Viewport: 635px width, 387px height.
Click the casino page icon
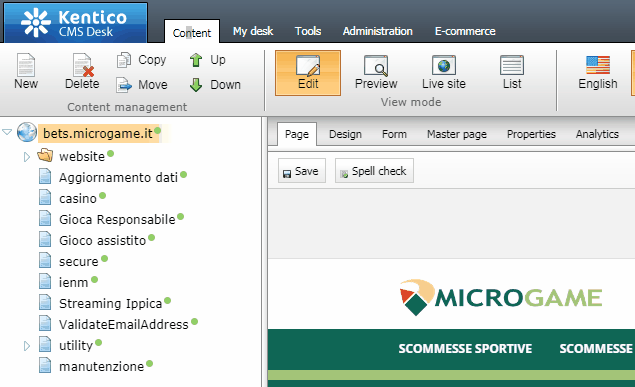(x=45, y=198)
